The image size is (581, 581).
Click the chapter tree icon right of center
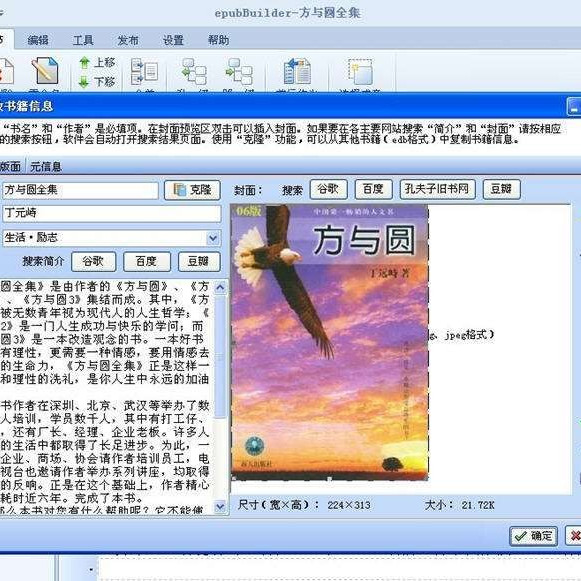click(239, 71)
